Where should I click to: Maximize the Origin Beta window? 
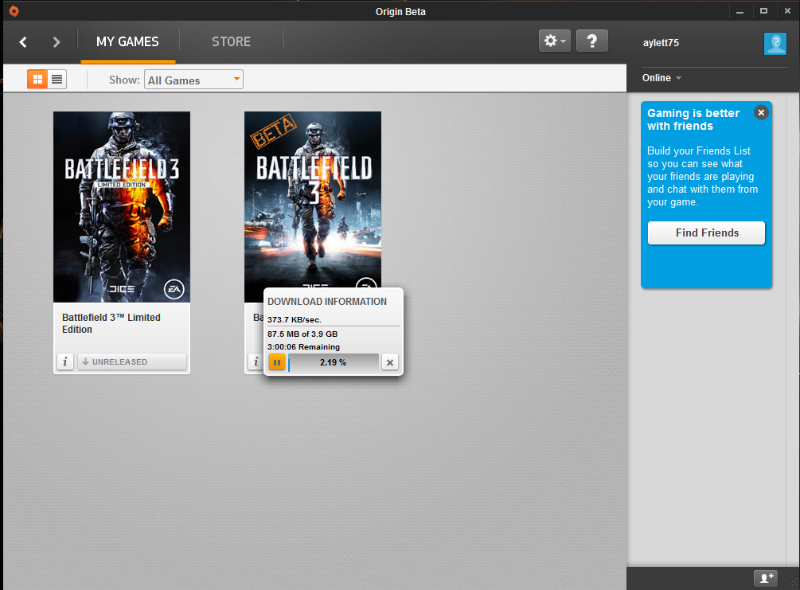click(x=763, y=11)
